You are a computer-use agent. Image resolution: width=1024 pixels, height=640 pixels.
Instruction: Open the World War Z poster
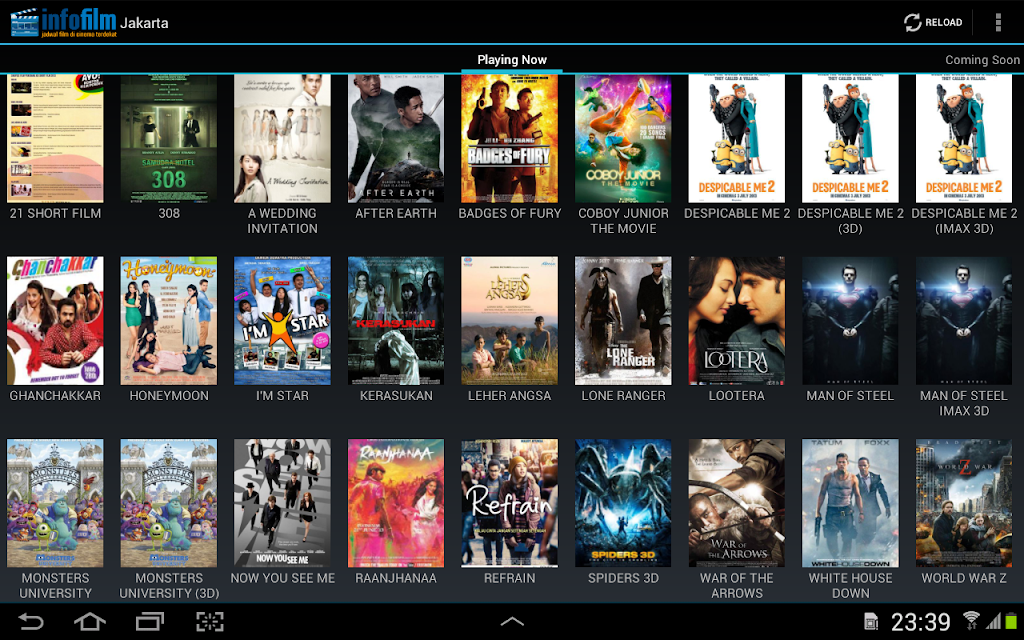(x=964, y=503)
